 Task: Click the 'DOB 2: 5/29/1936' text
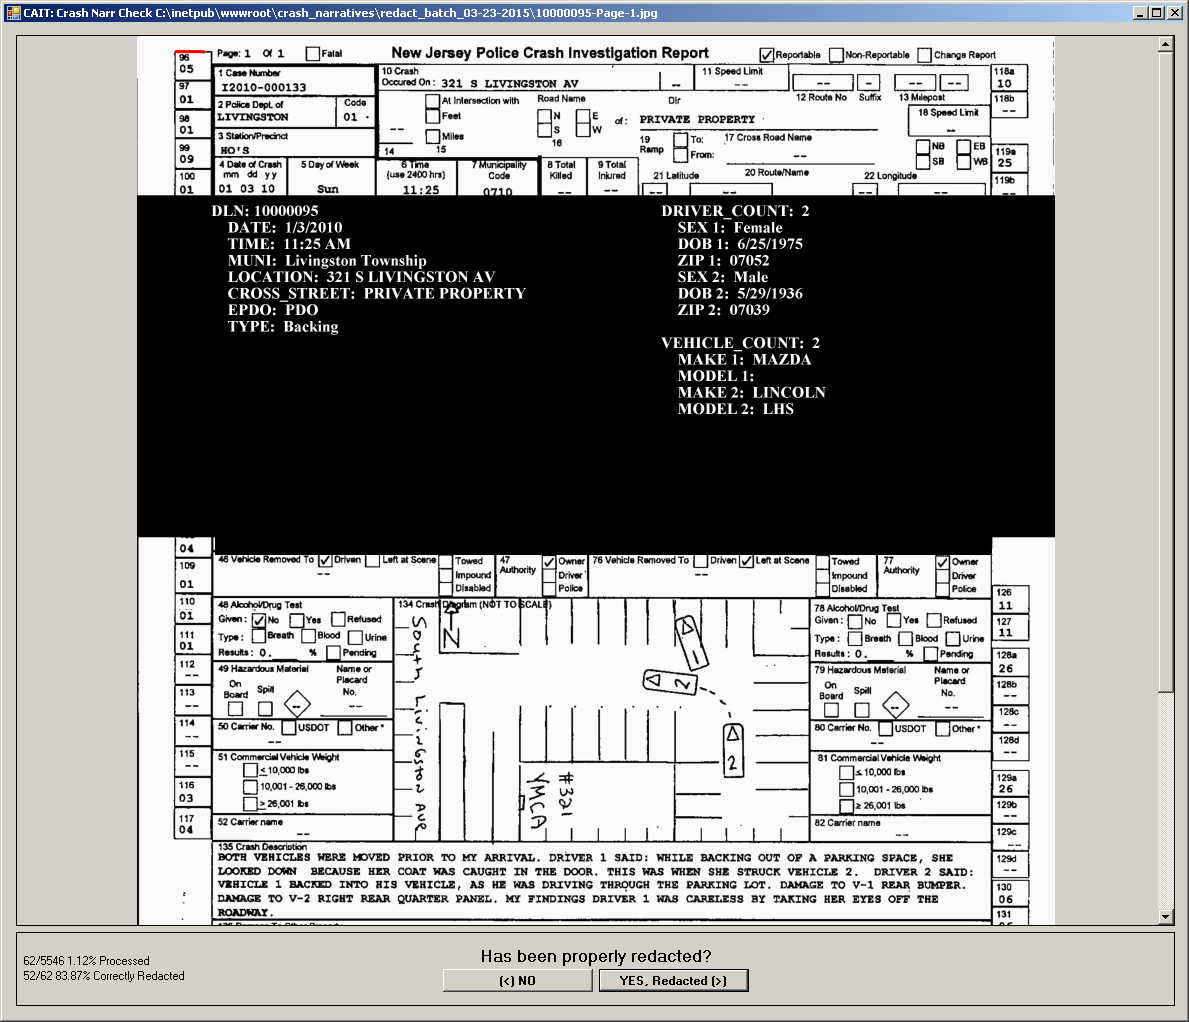pos(740,293)
